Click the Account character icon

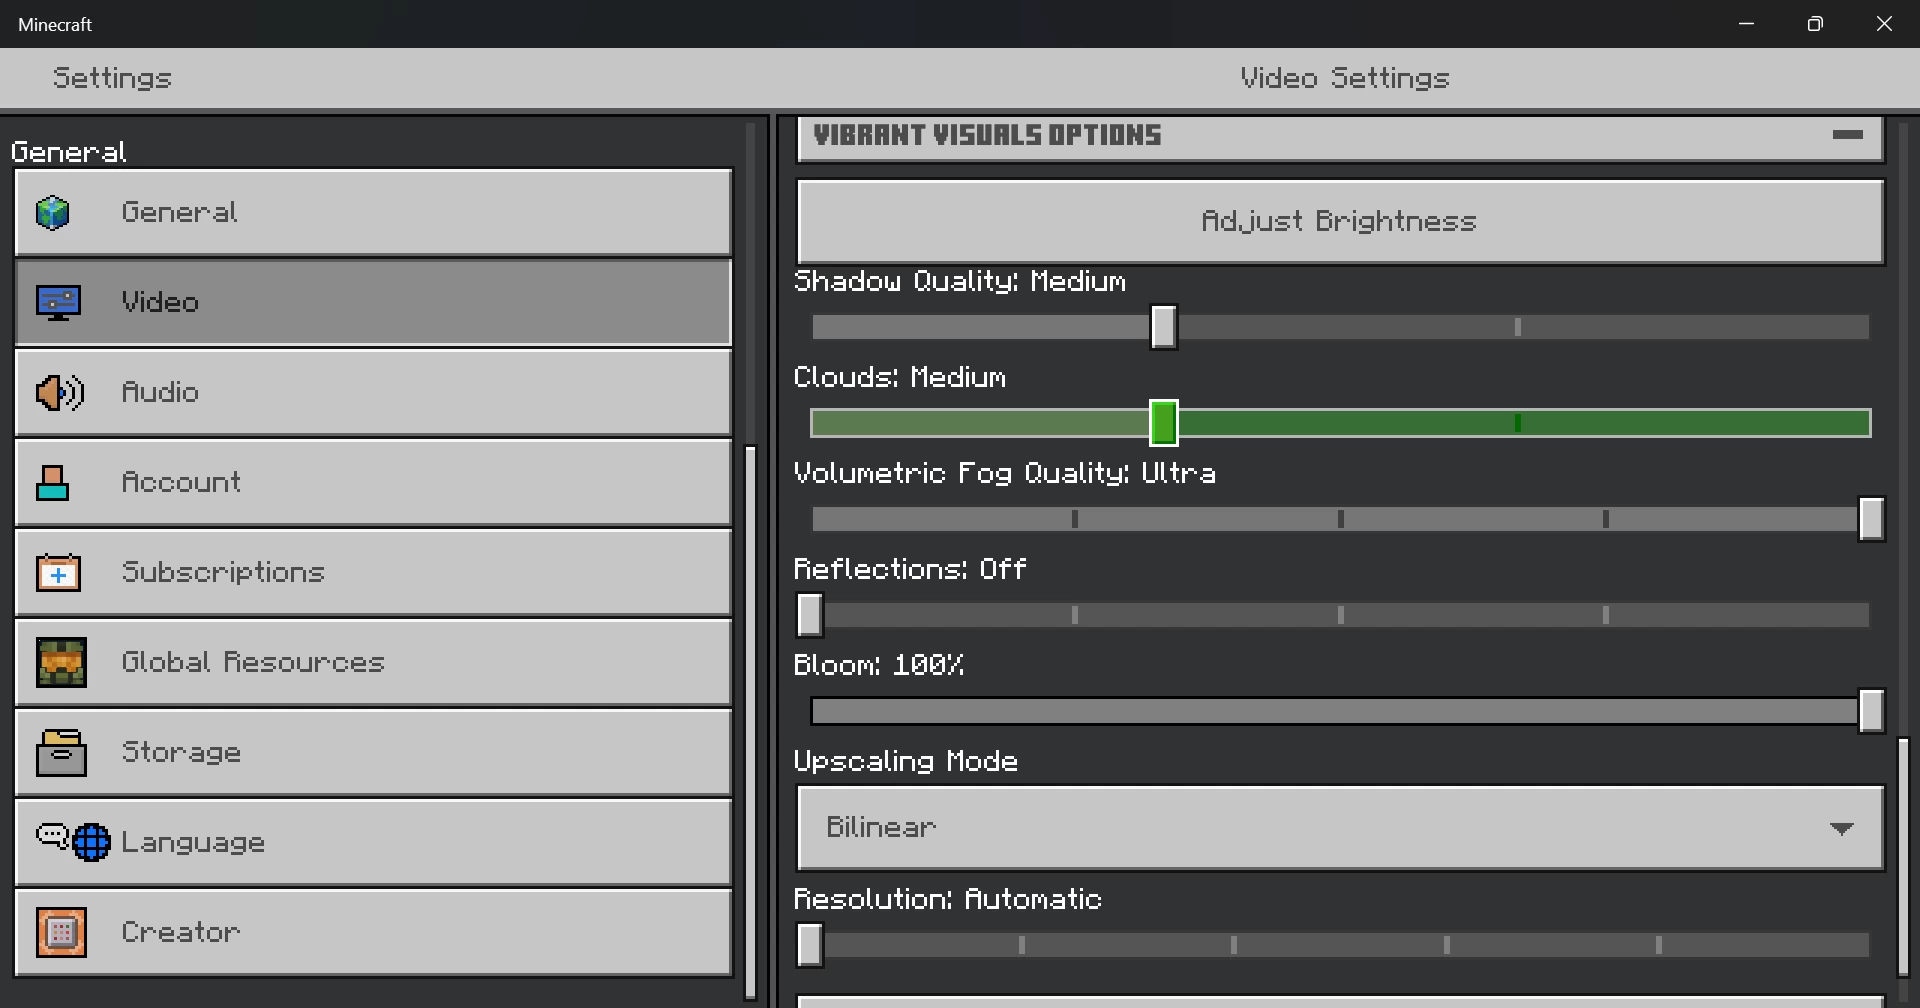coord(53,483)
